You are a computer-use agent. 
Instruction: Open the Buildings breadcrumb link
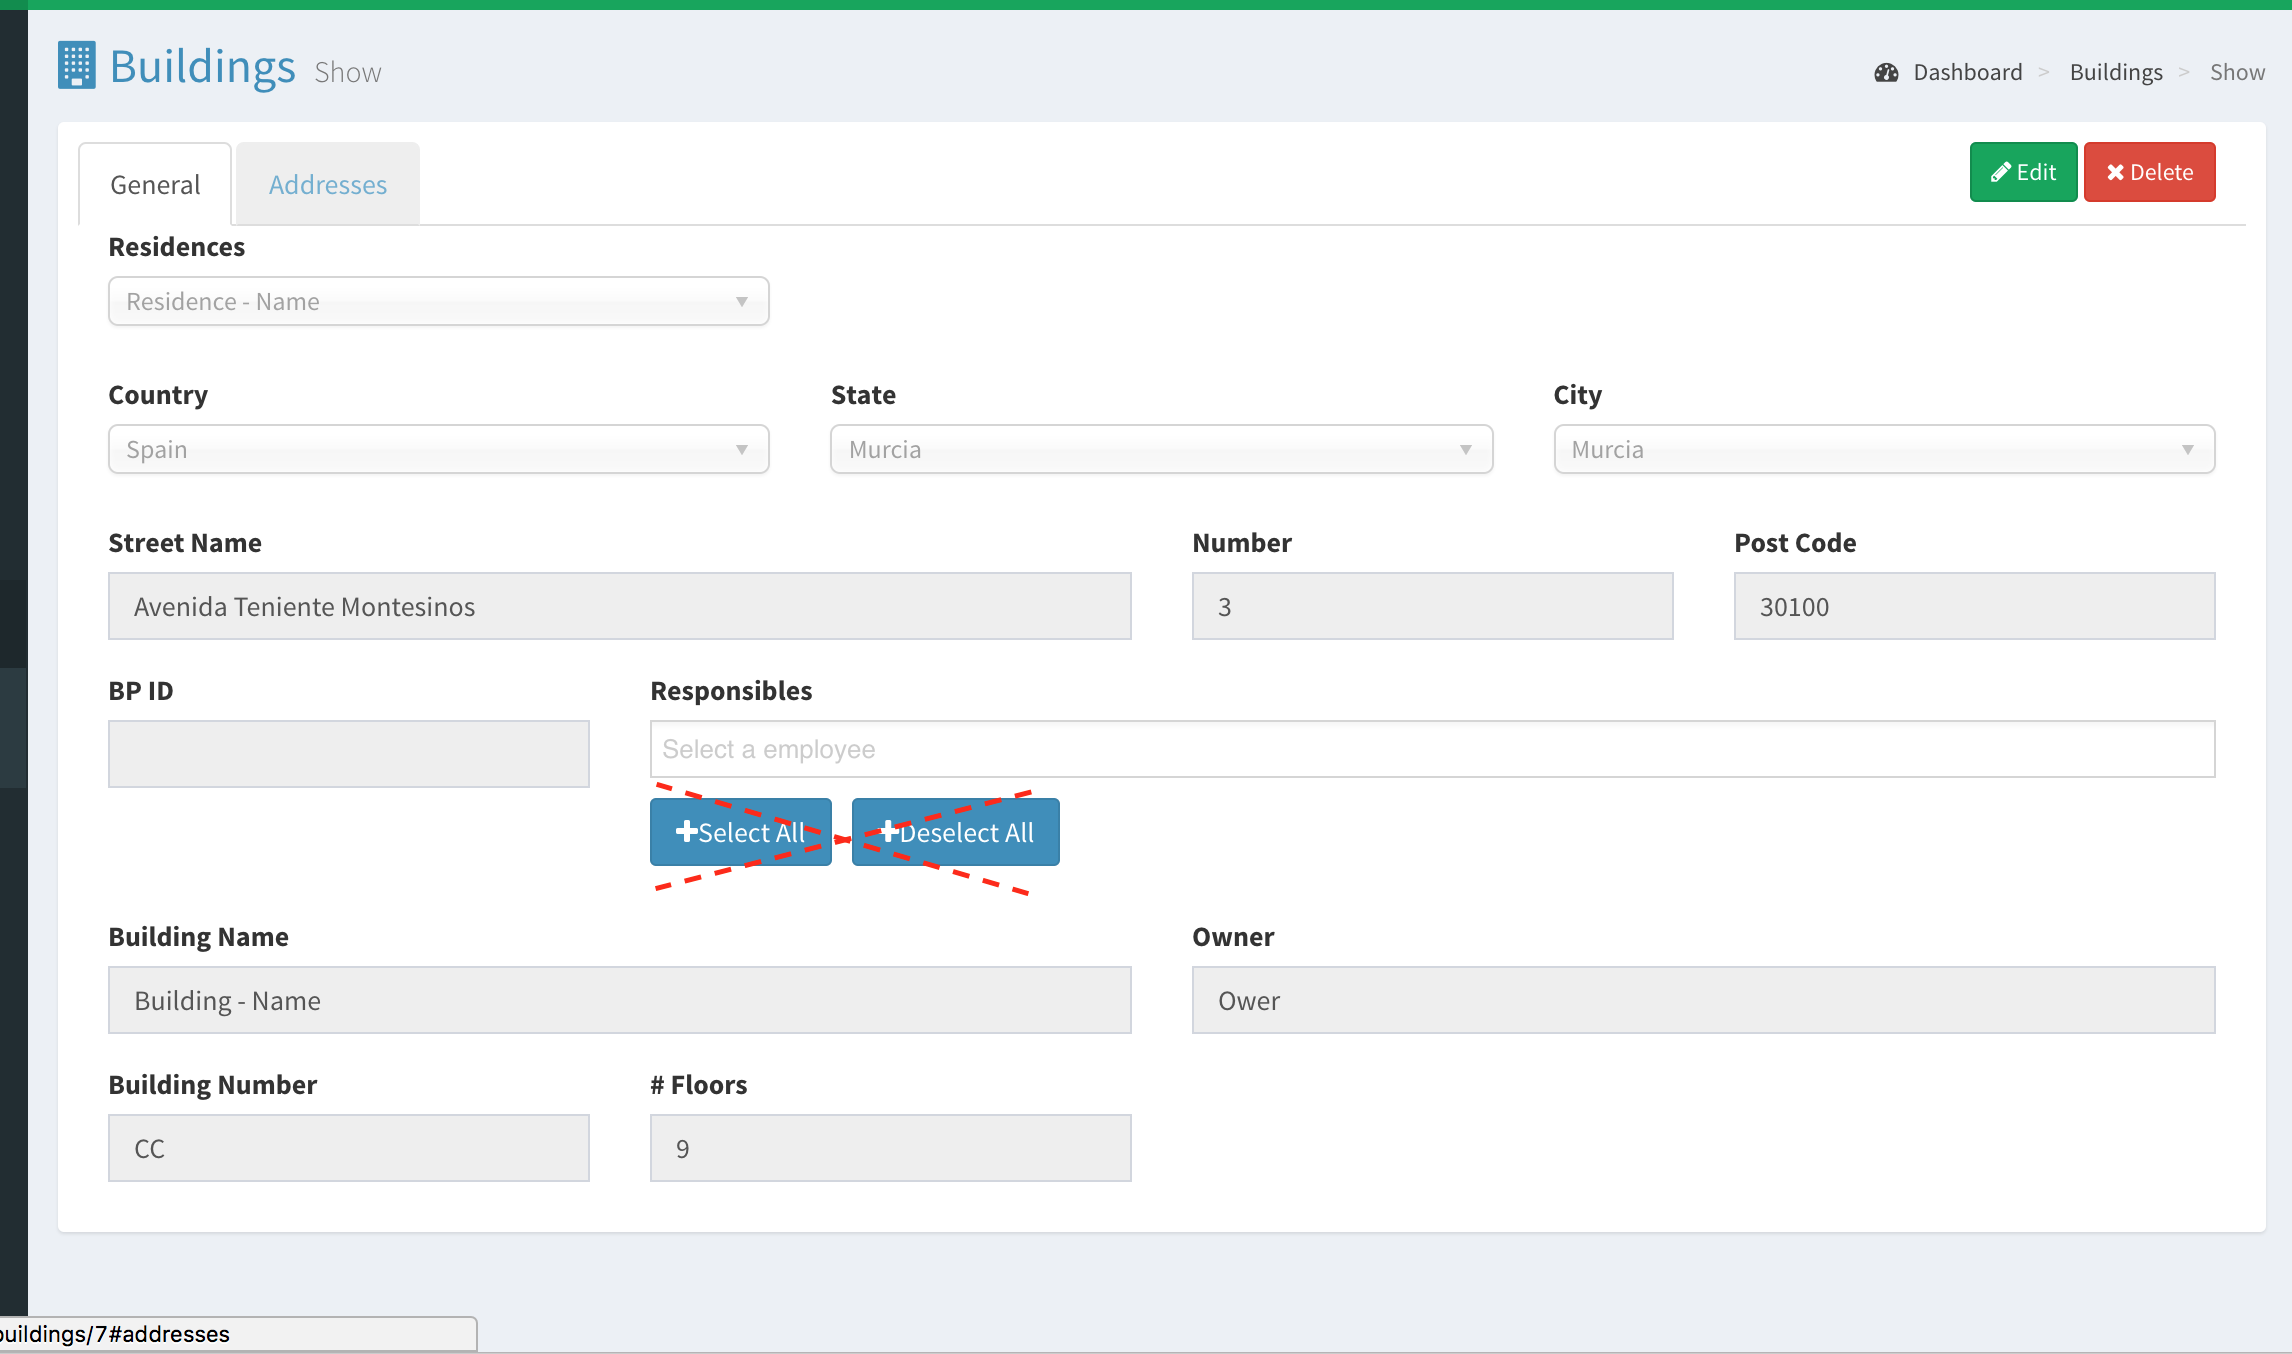pyautogui.click(x=2115, y=73)
